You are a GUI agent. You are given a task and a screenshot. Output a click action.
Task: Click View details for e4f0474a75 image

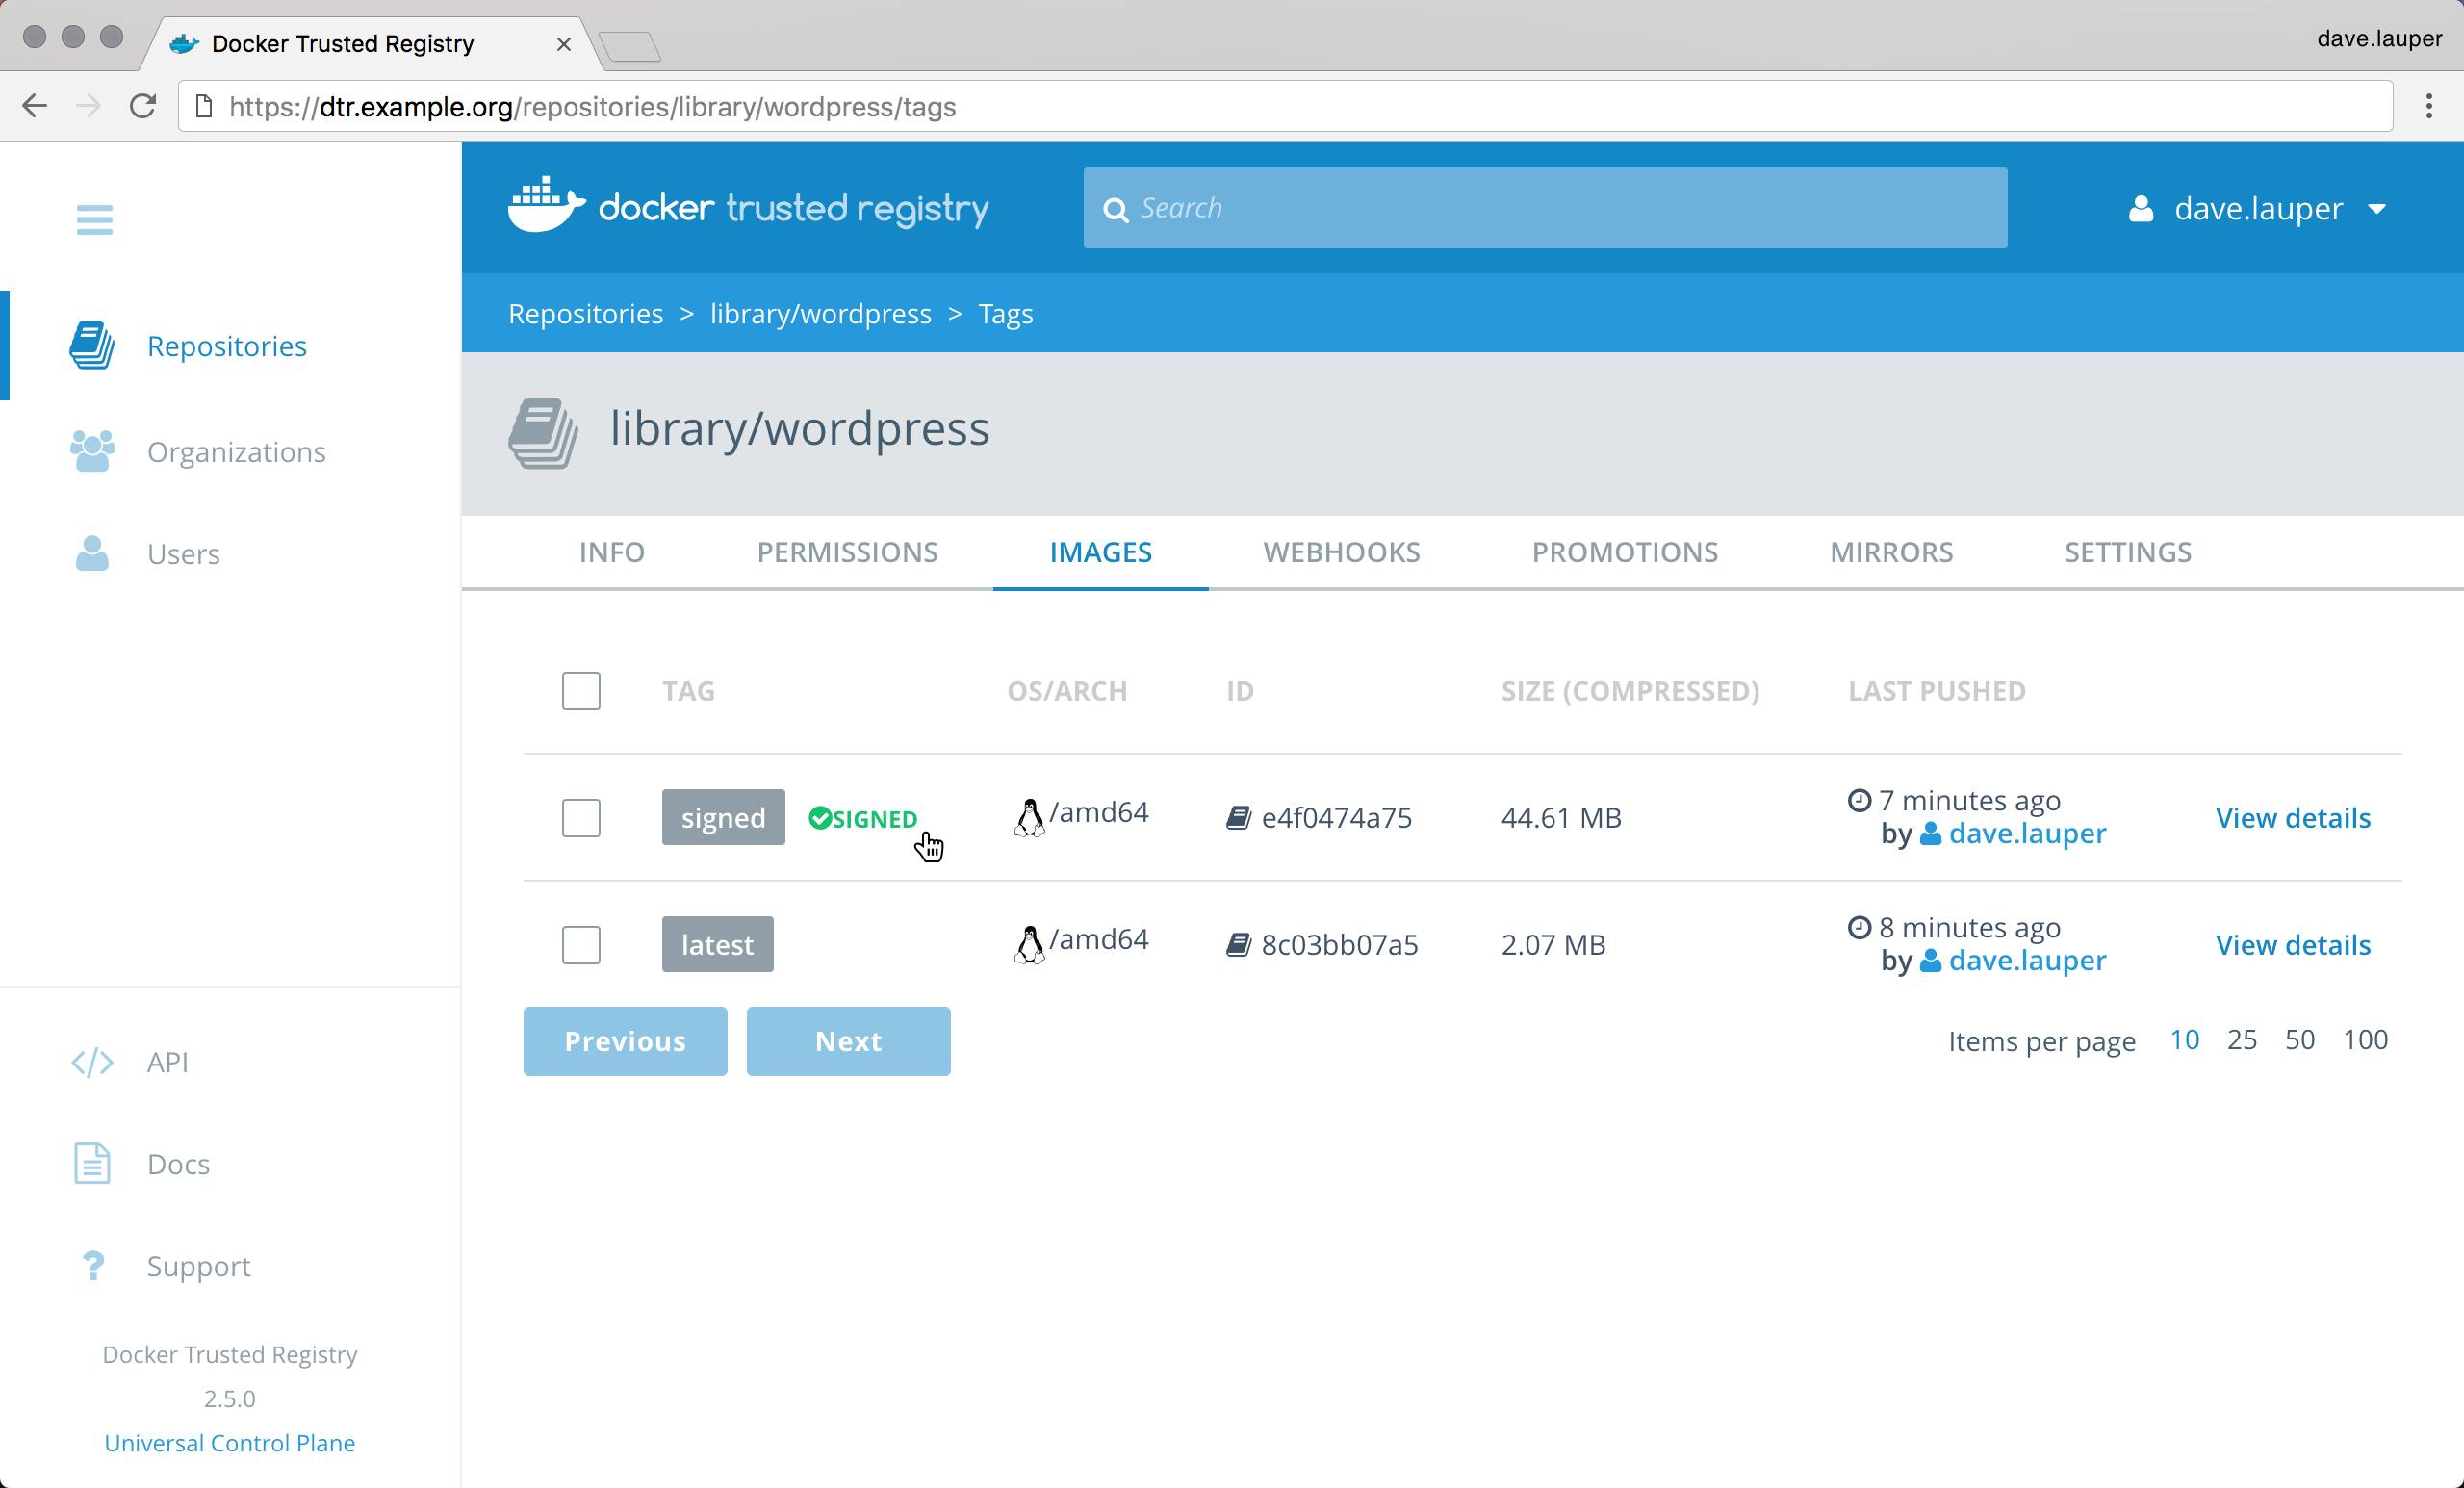[x=2292, y=818]
